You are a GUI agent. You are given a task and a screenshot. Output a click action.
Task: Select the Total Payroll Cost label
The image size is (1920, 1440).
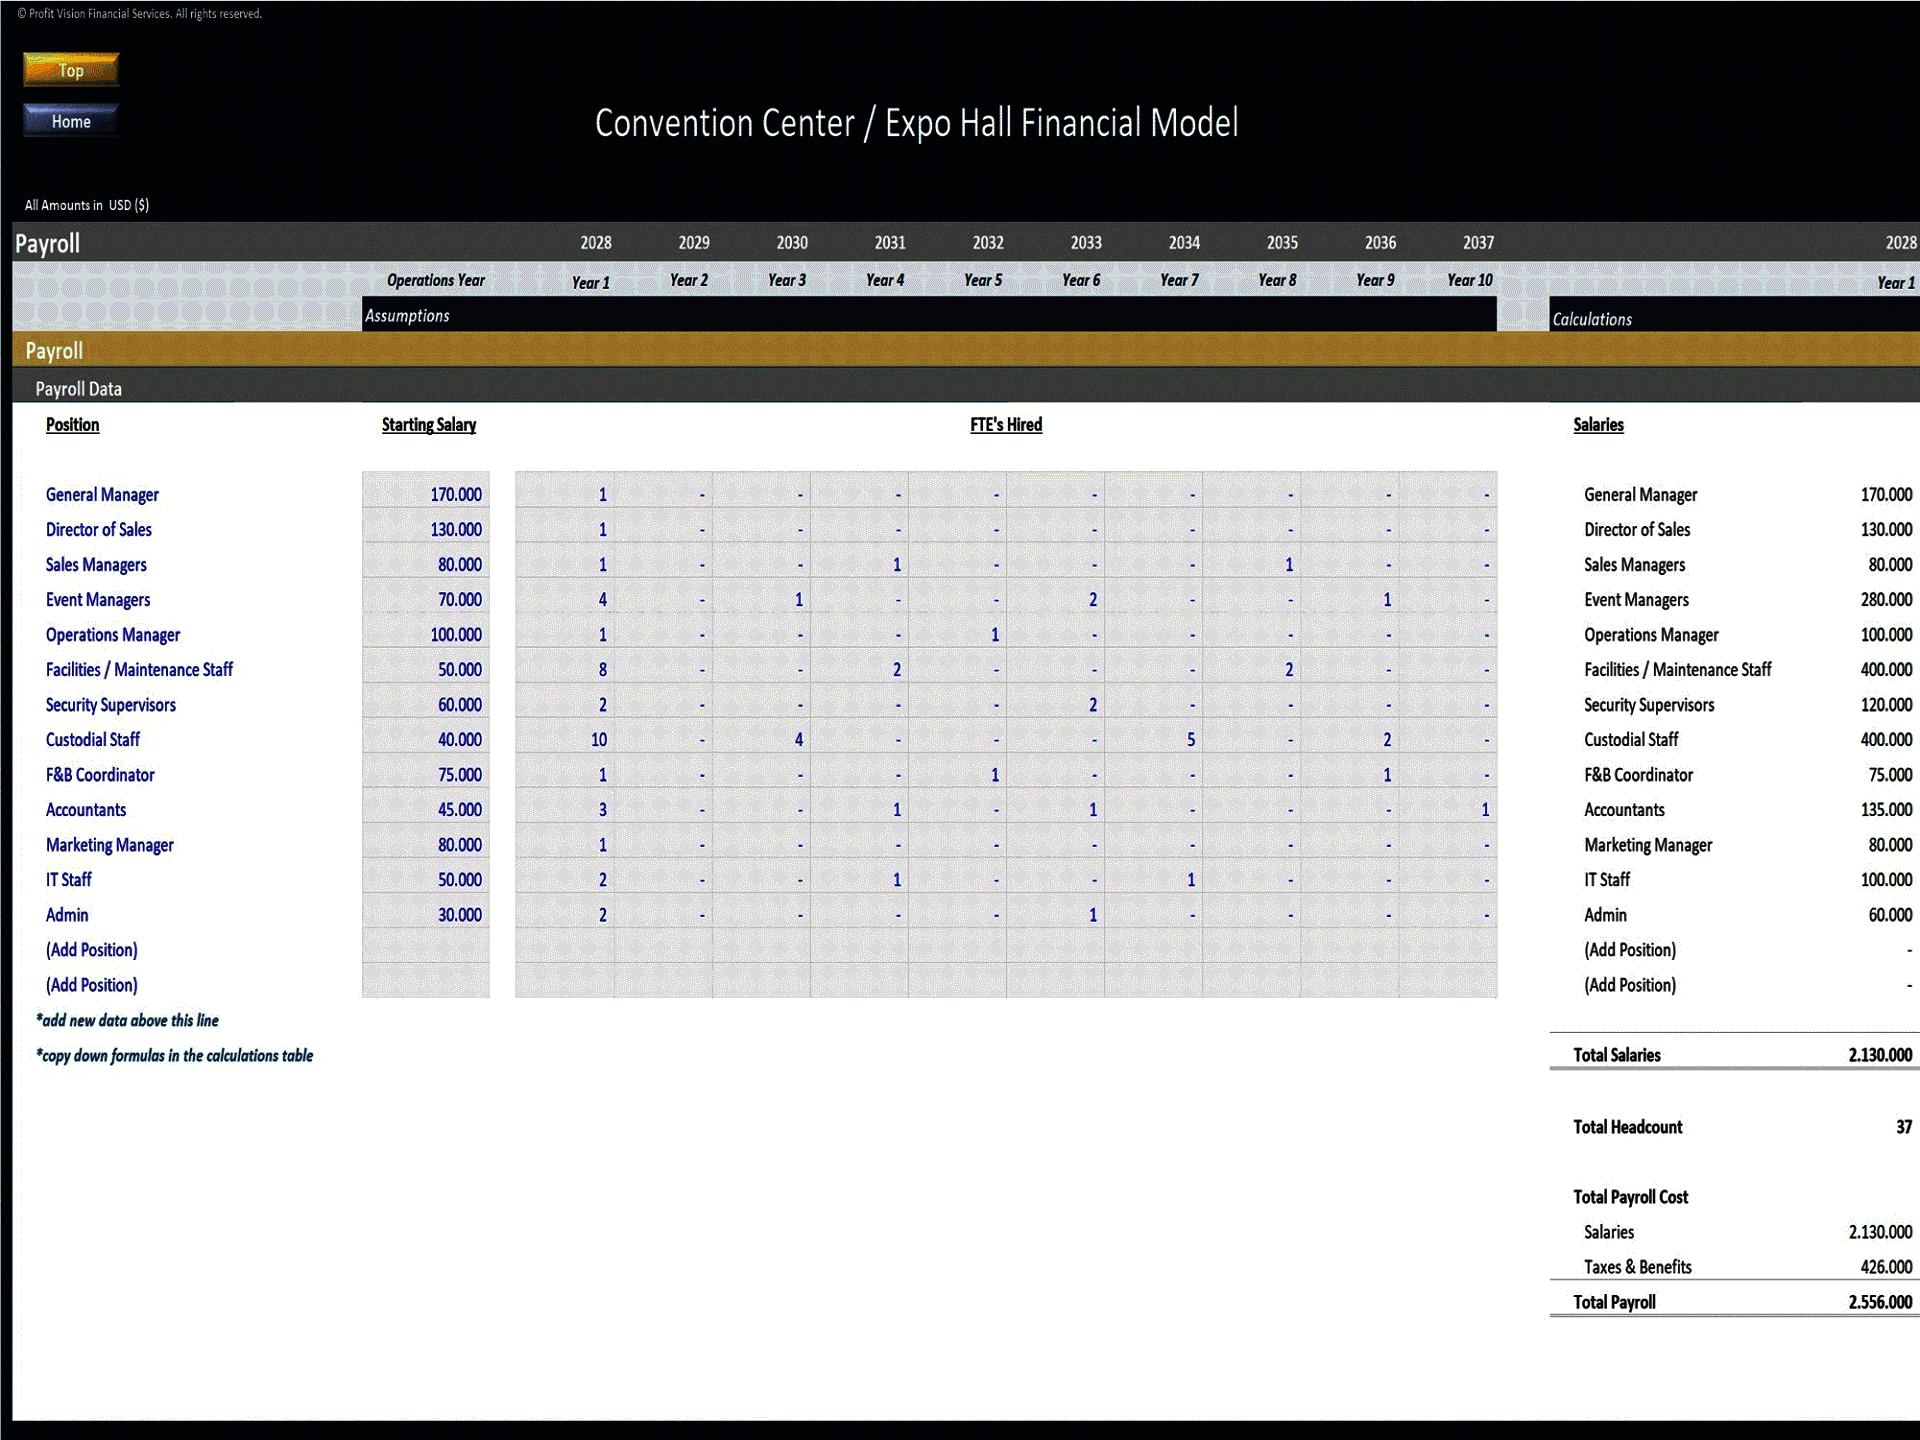1630,1196
